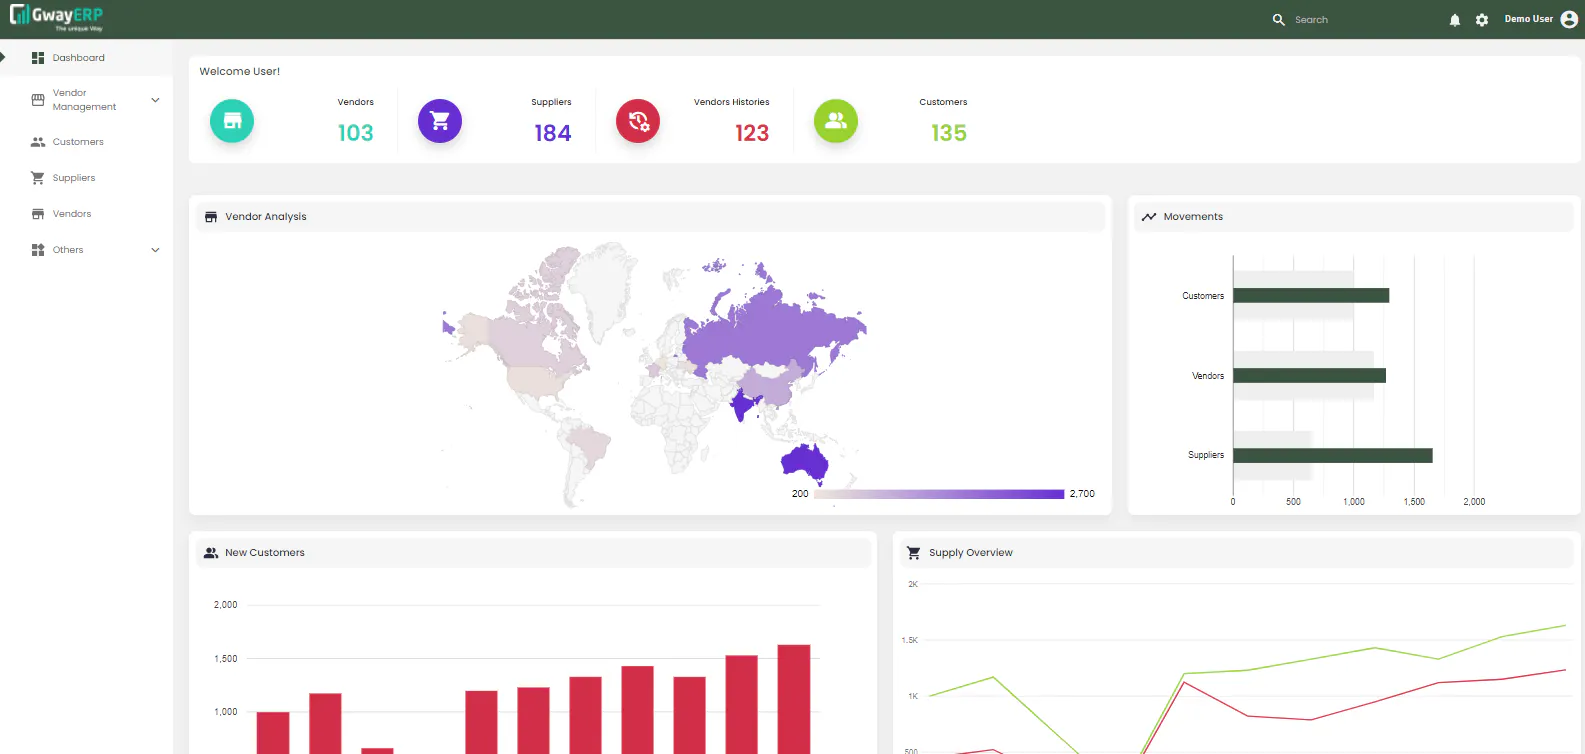Click the Vendor Management sidebar item
This screenshot has height=754, width=1585.
point(86,100)
